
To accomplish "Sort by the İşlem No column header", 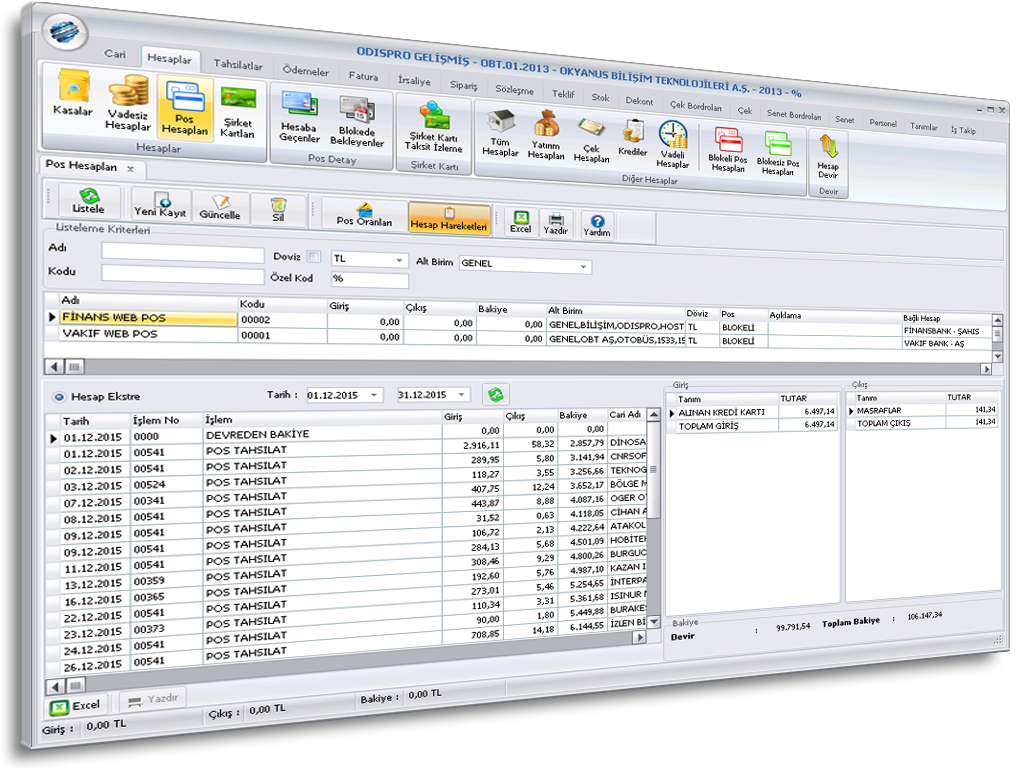I will pos(156,421).
